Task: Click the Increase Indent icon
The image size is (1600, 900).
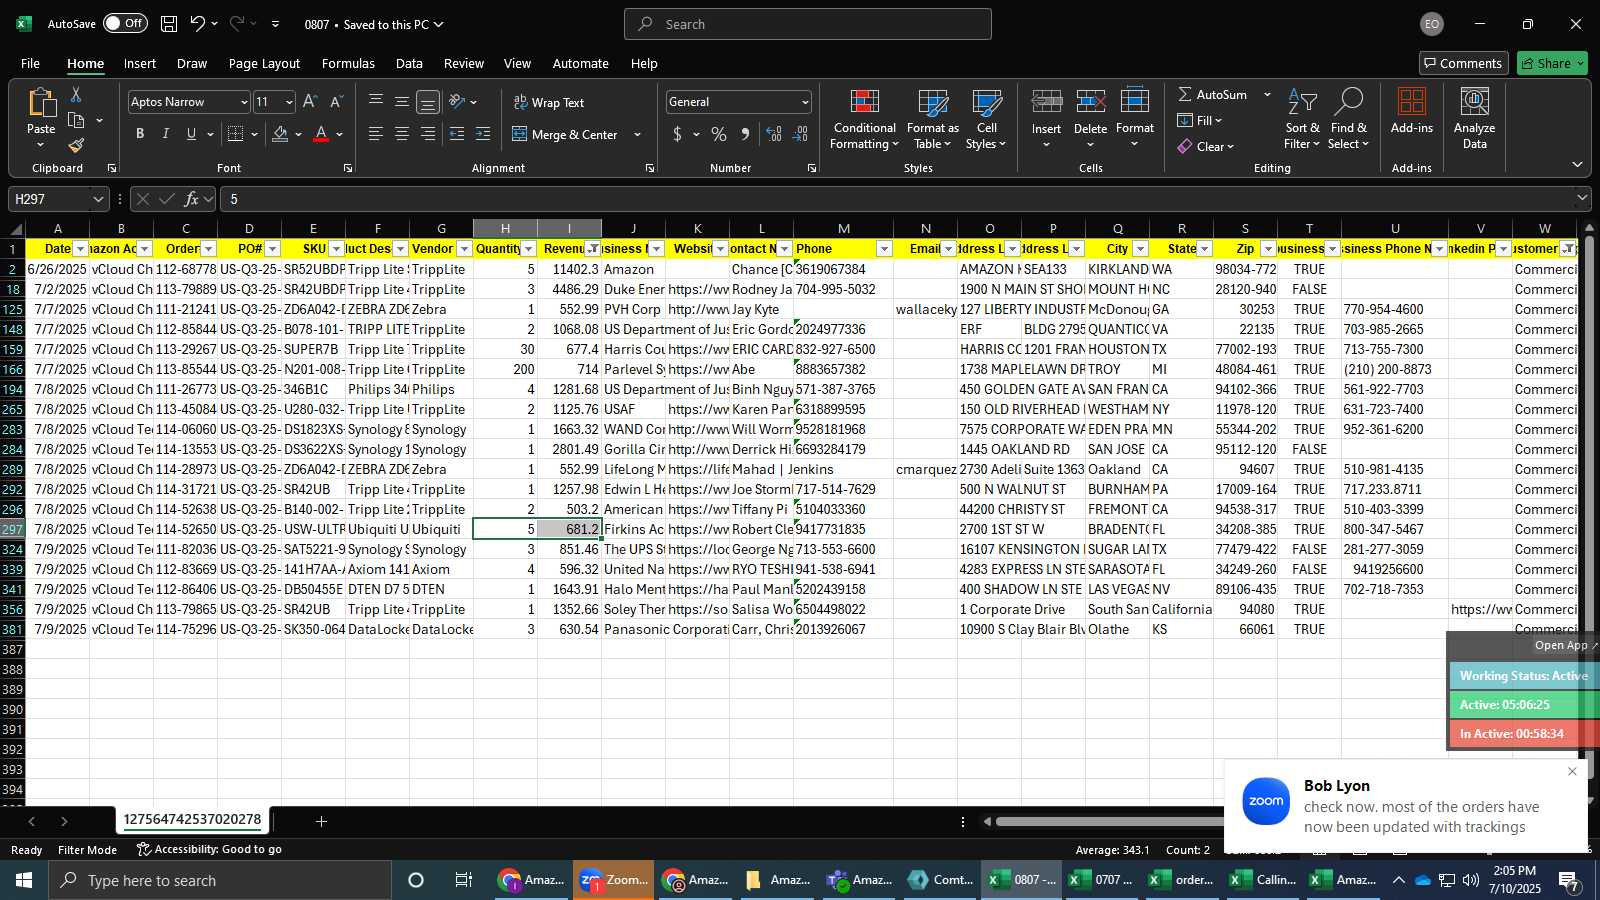Action: (x=483, y=134)
